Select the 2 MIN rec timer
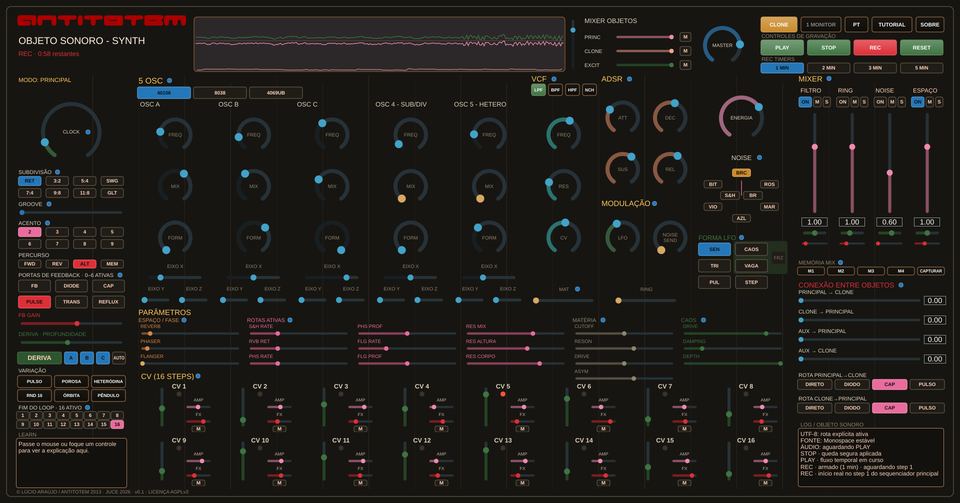This screenshot has width=960, height=503. (828, 68)
